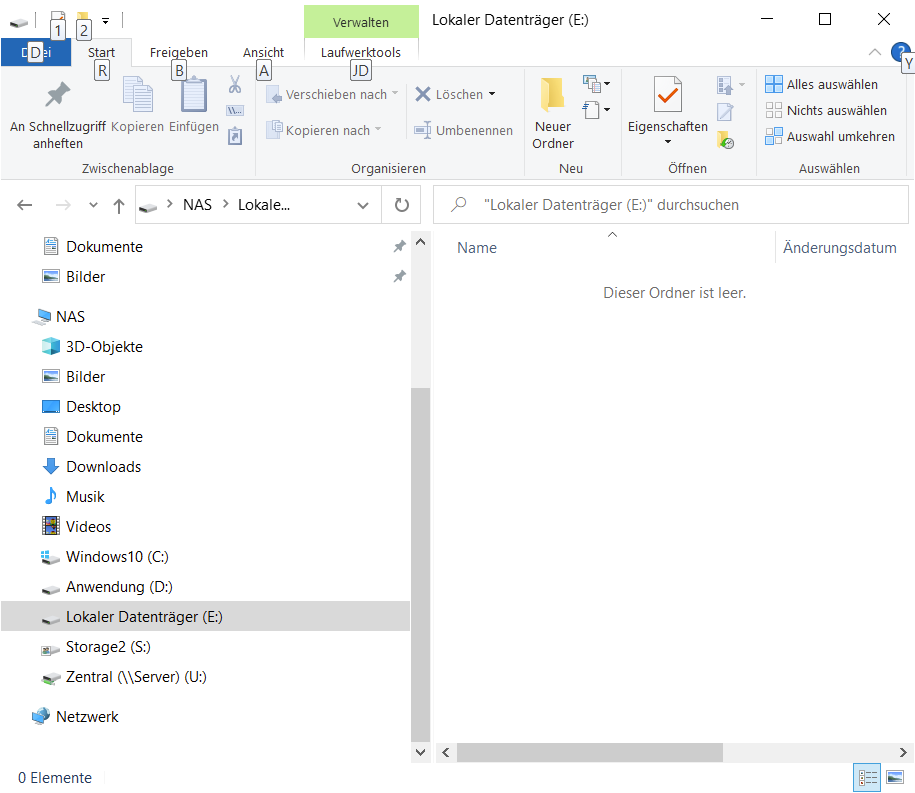Open the Freigeben ribbon tab
This screenshot has width=915, height=793.
click(179, 53)
